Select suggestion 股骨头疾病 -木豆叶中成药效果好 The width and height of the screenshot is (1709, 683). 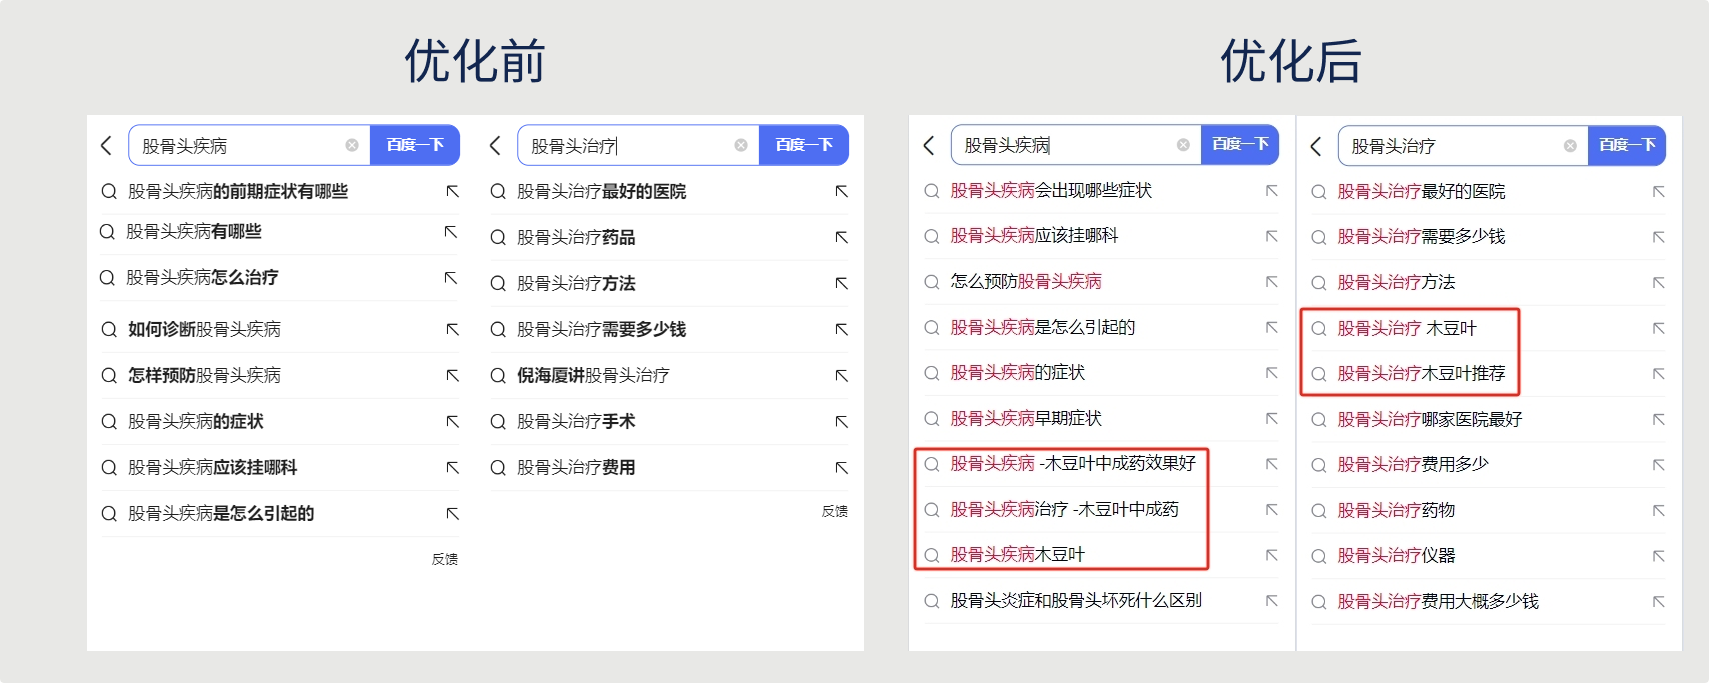point(1073,463)
